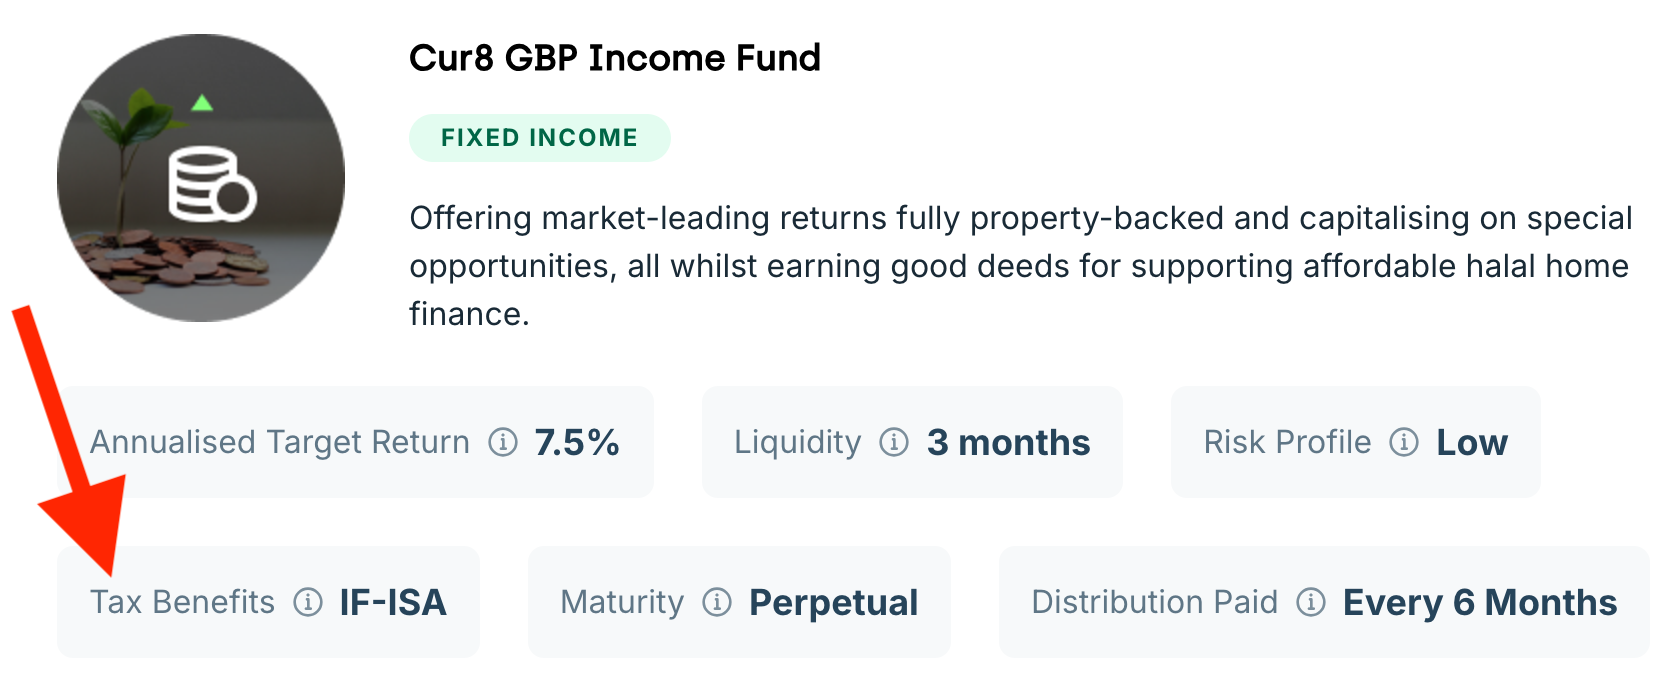Show the Tax Benefits info icon details

point(308,602)
